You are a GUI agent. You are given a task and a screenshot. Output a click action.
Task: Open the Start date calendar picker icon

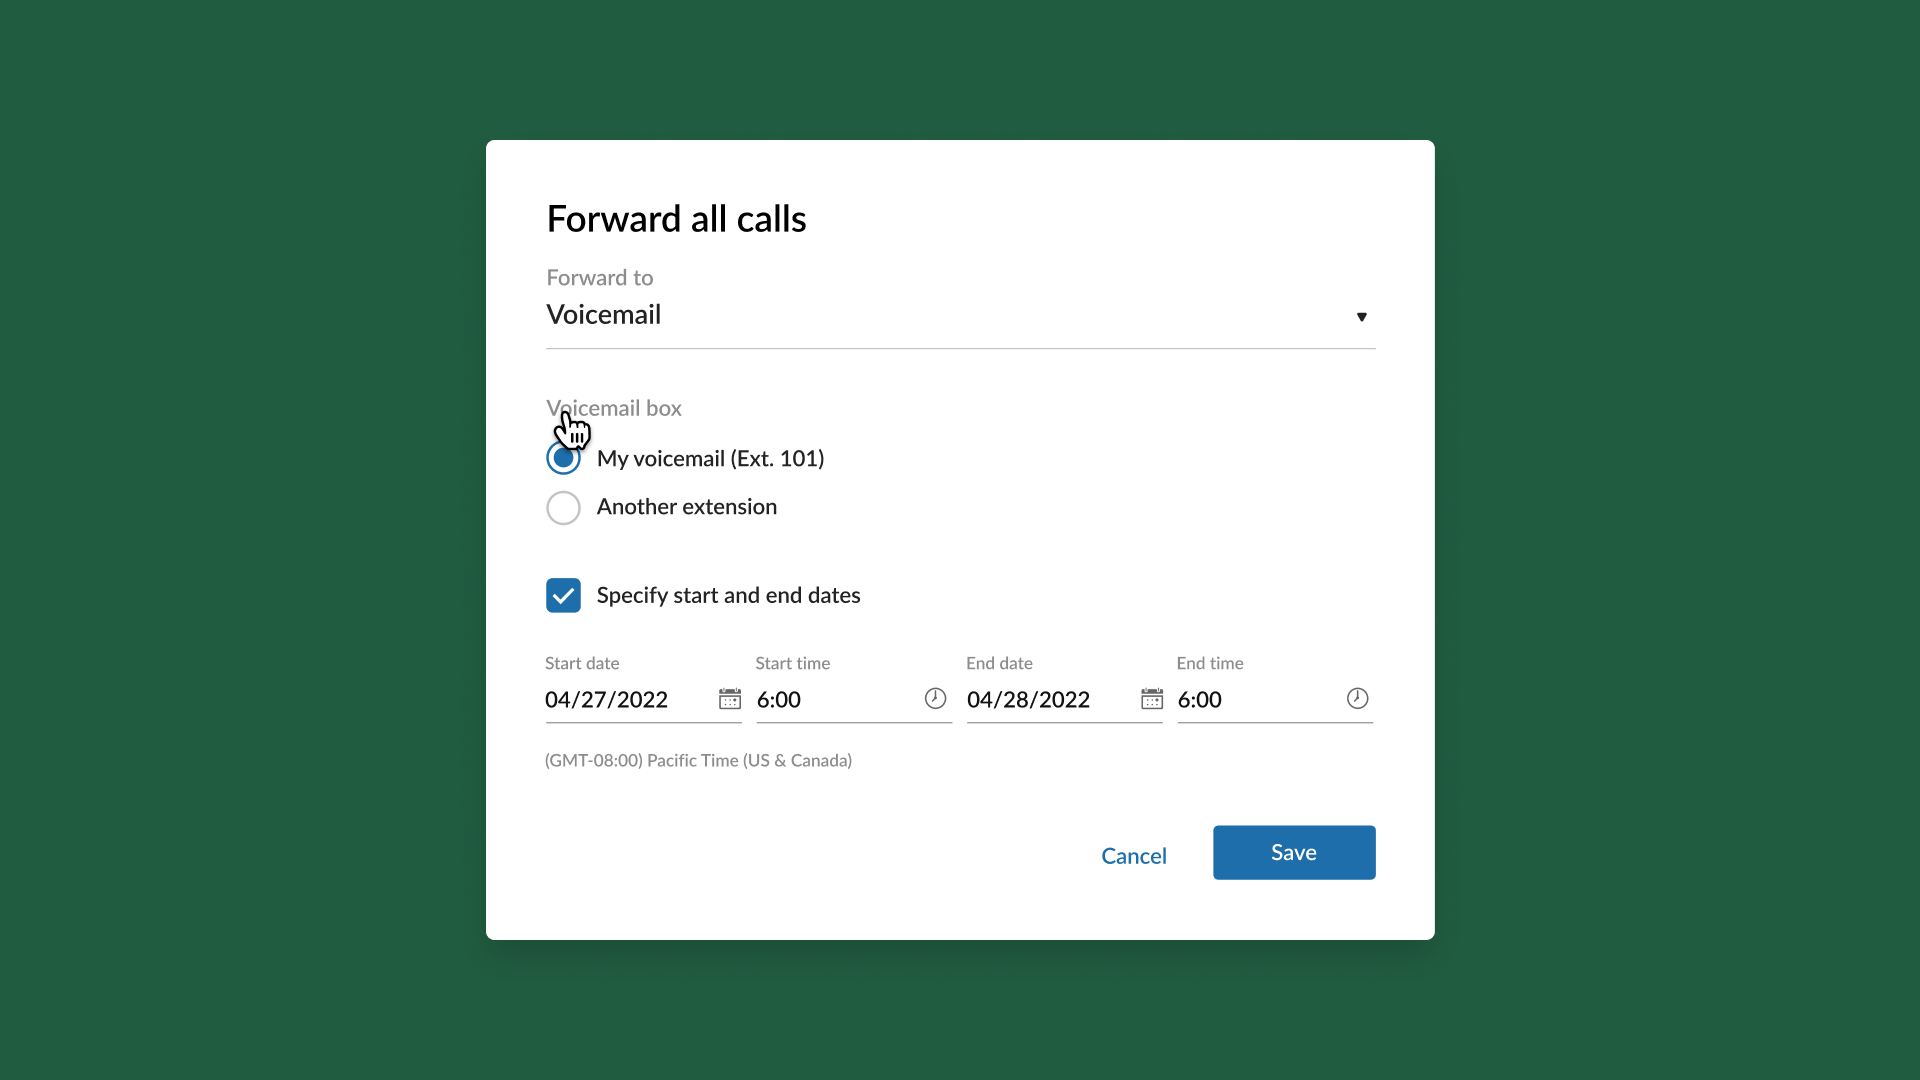click(730, 699)
